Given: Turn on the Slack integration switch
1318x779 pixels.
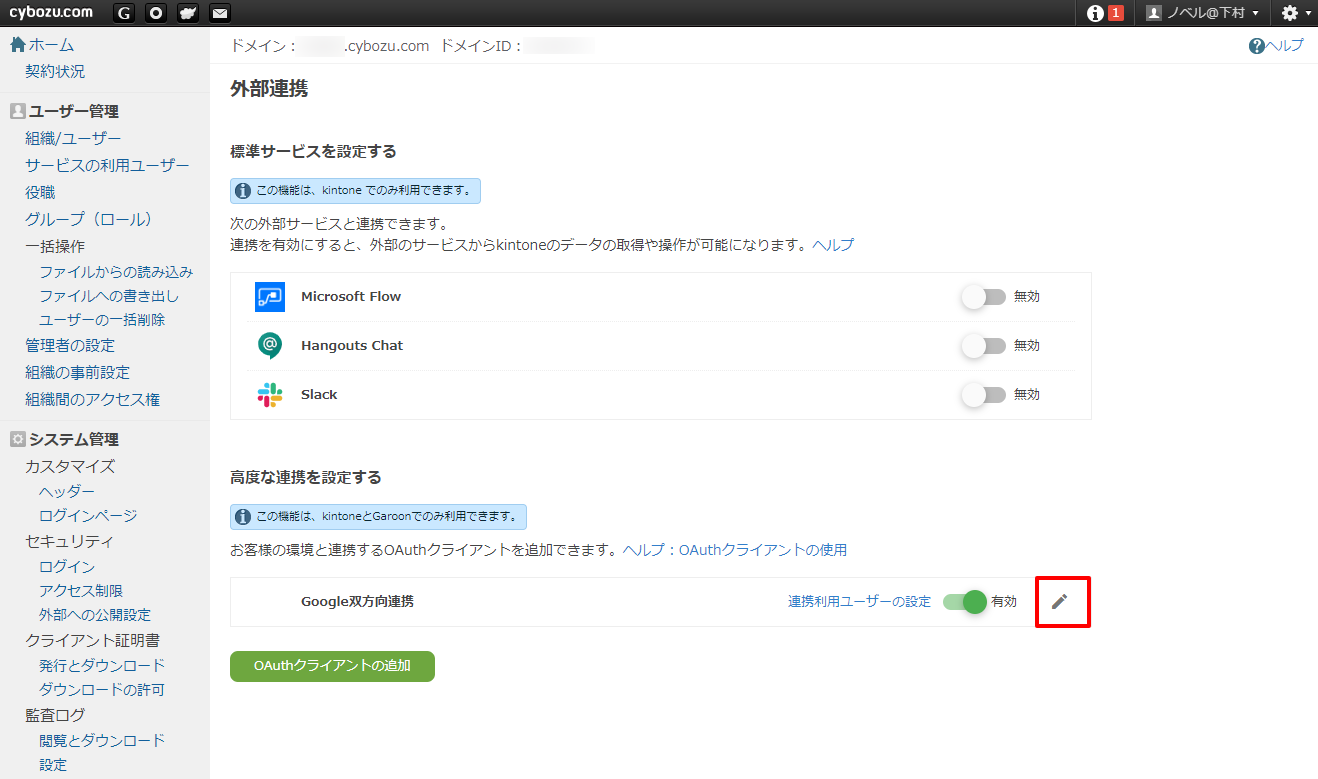Looking at the screenshot, I should click(x=983, y=395).
